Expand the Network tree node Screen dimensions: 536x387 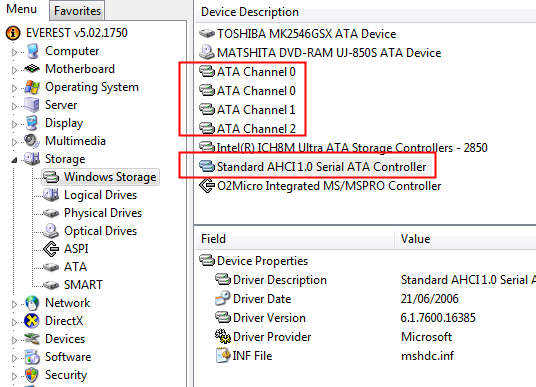14,304
